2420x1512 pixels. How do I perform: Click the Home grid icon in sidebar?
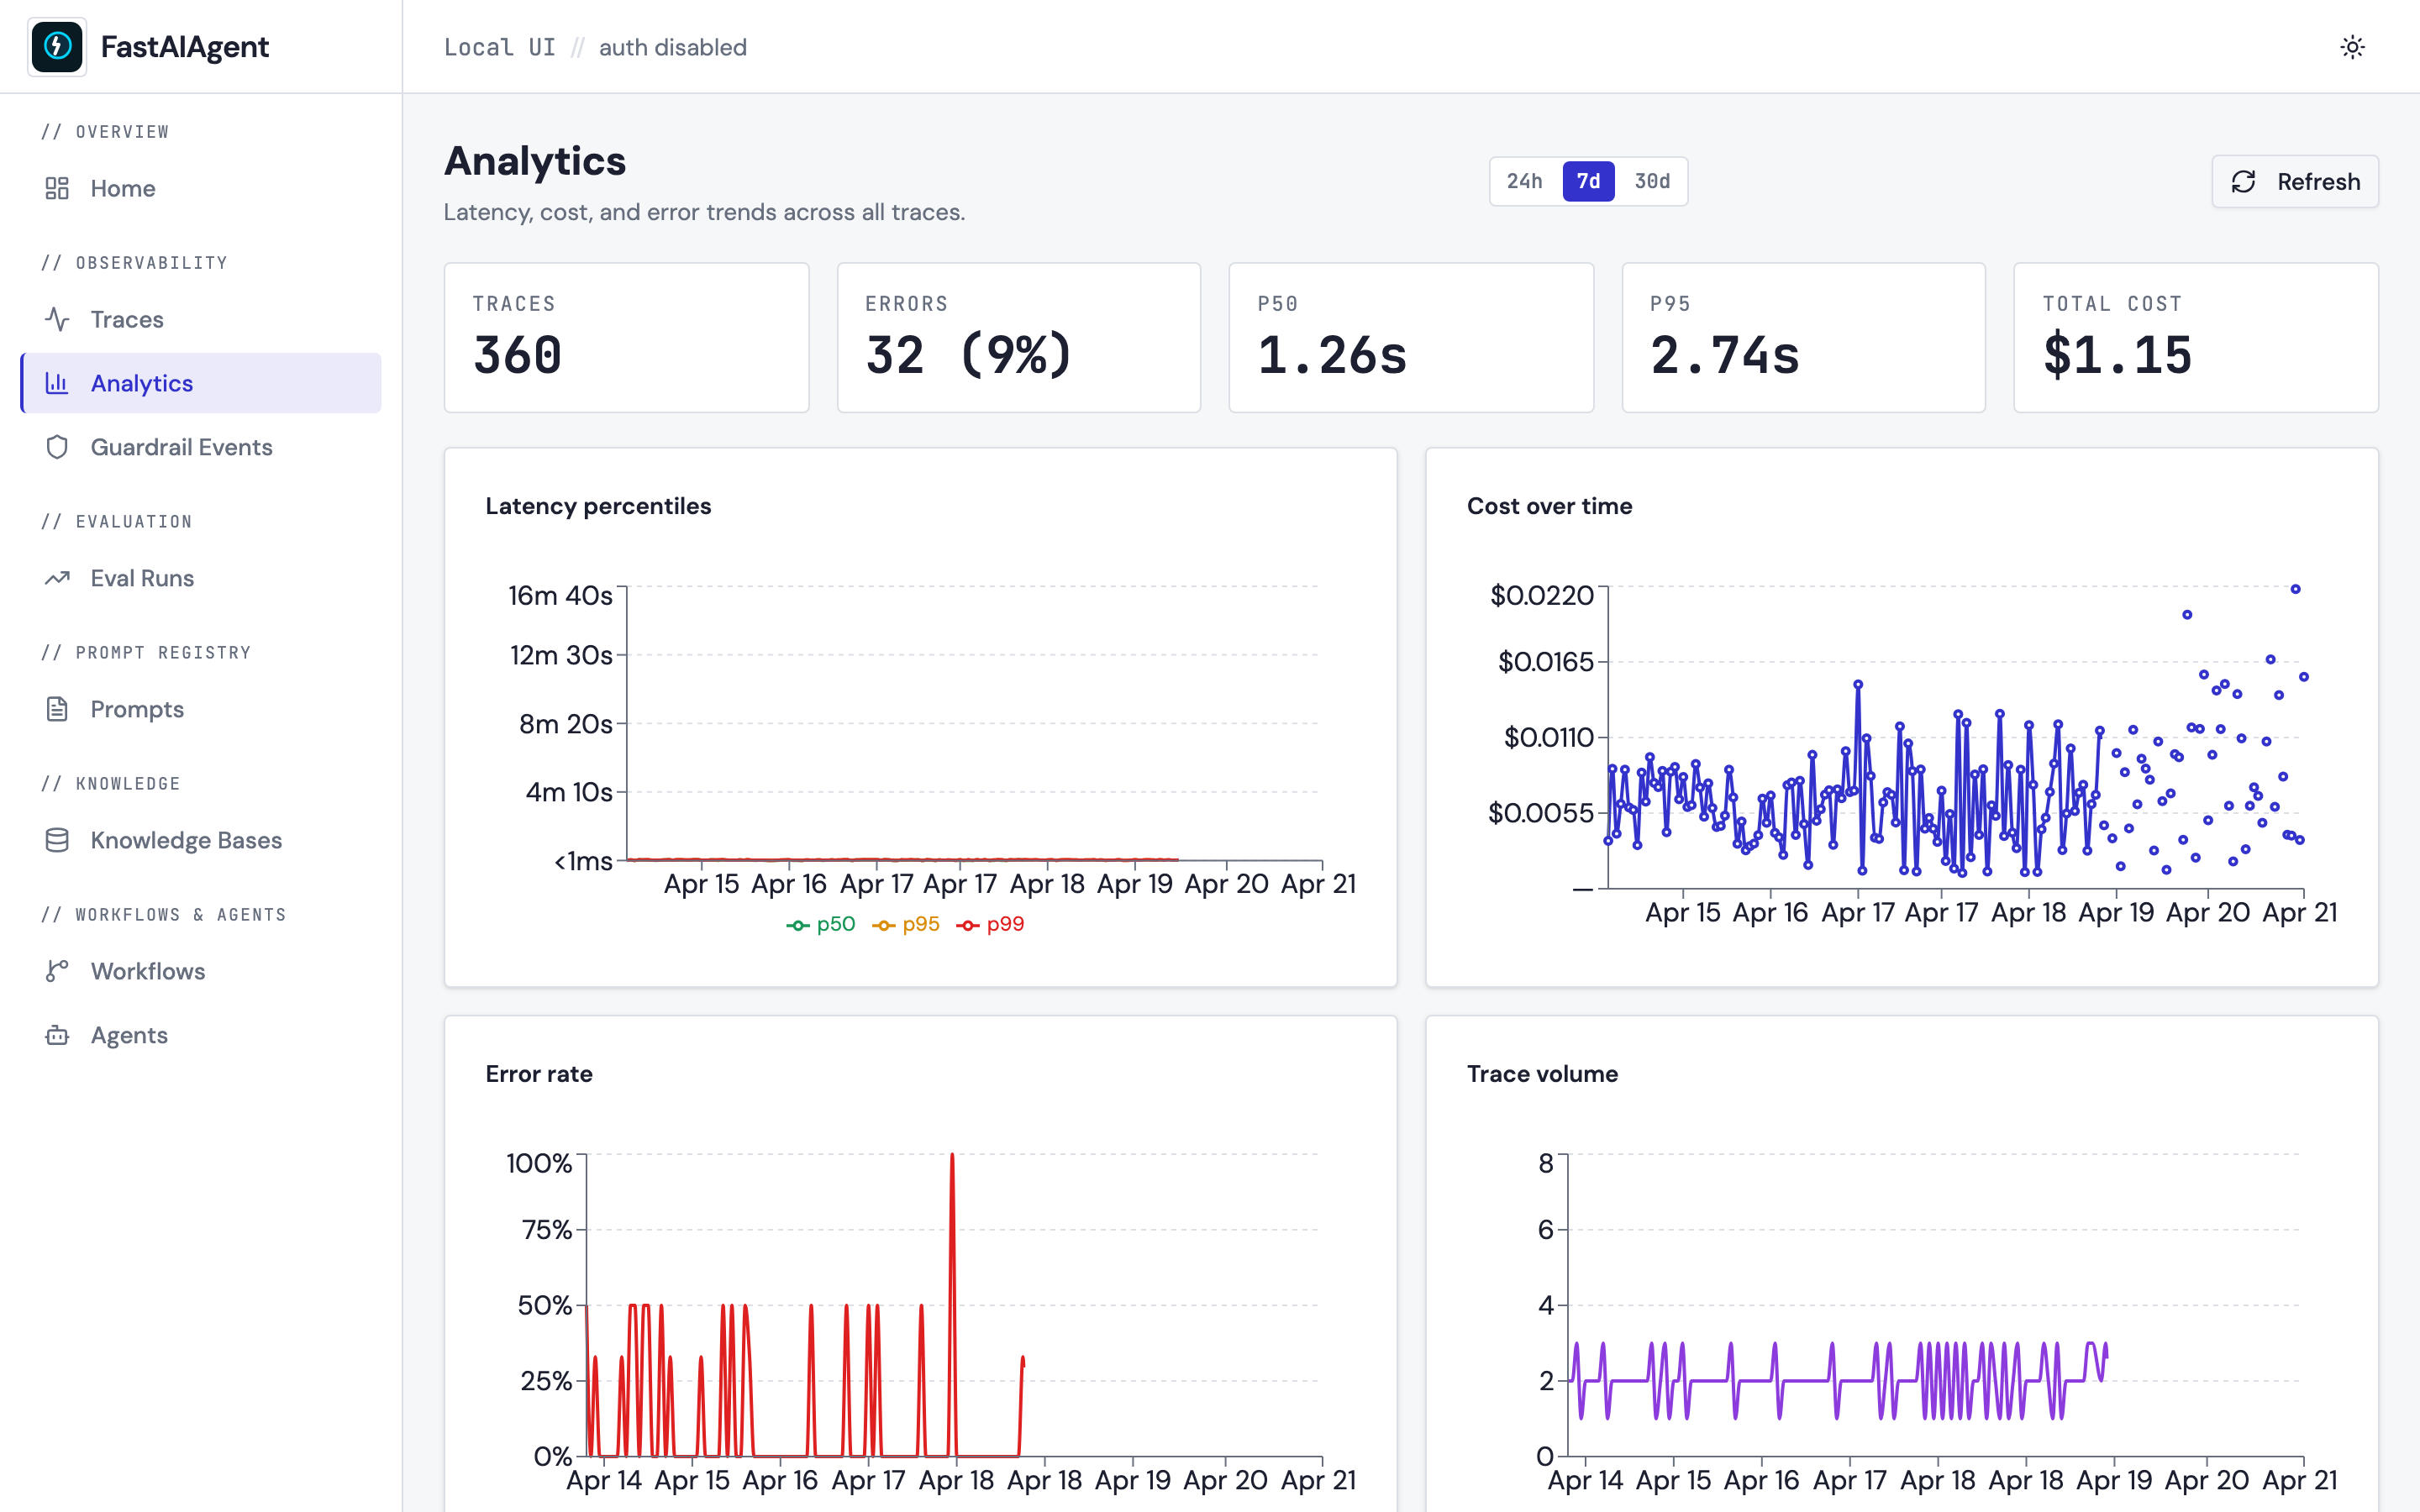click(x=57, y=188)
